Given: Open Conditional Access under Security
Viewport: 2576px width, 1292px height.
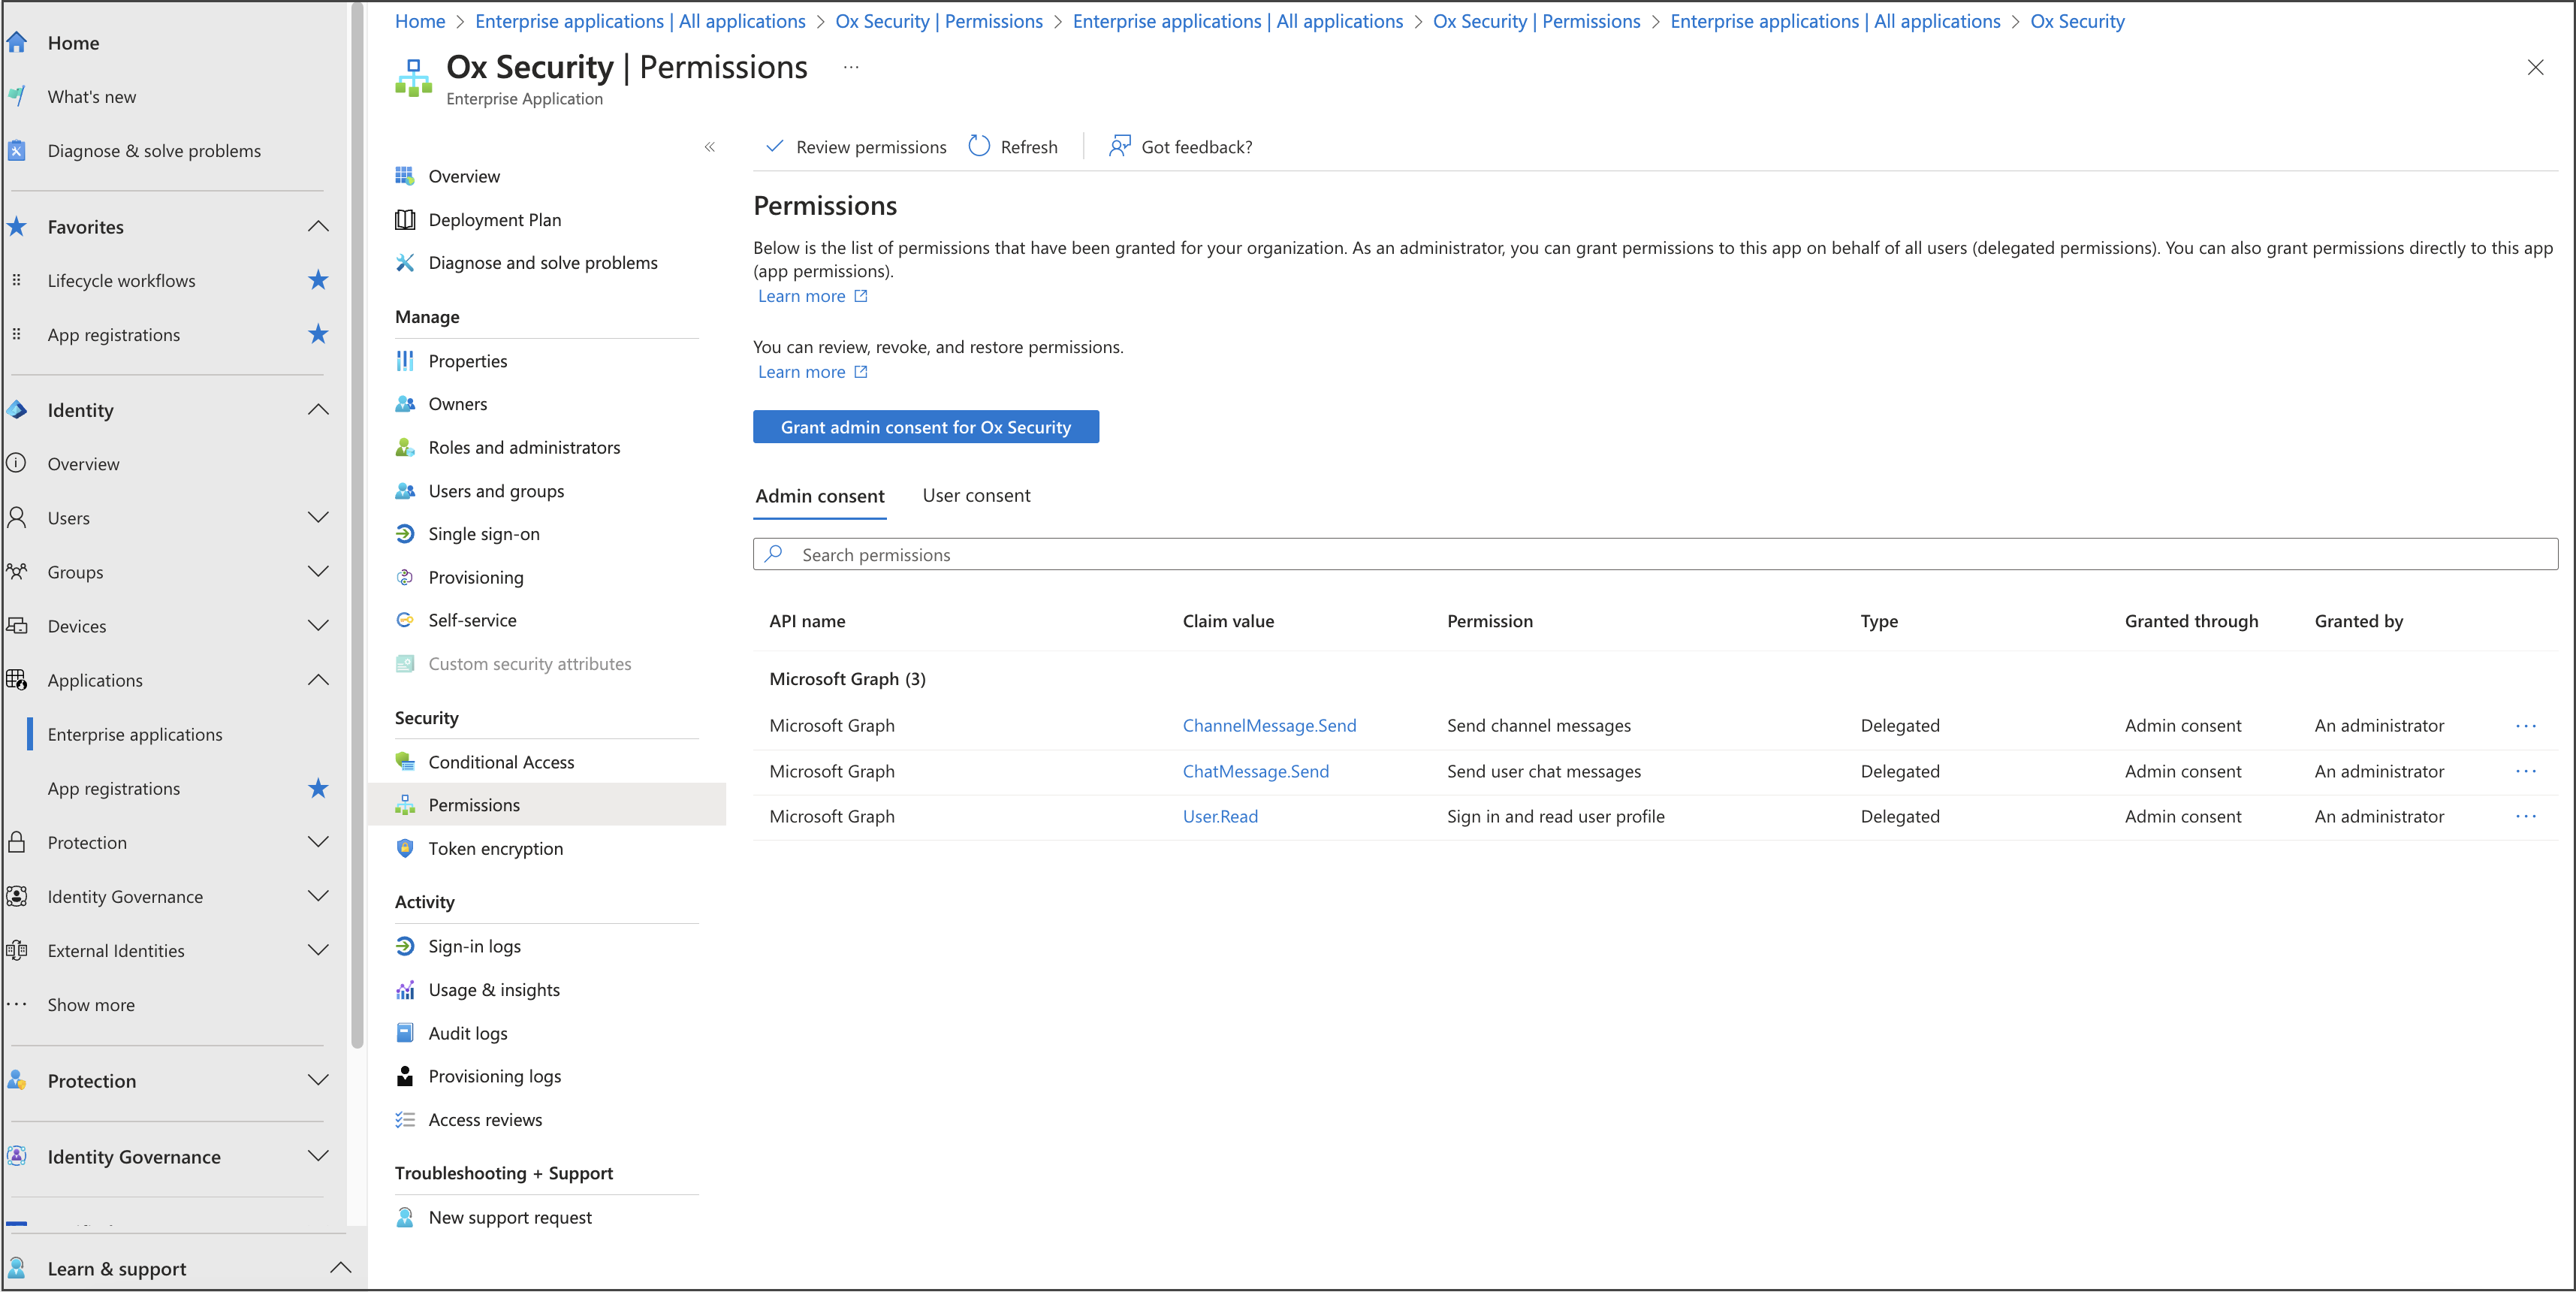Looking at the screenshot, I should pos(500,762).
